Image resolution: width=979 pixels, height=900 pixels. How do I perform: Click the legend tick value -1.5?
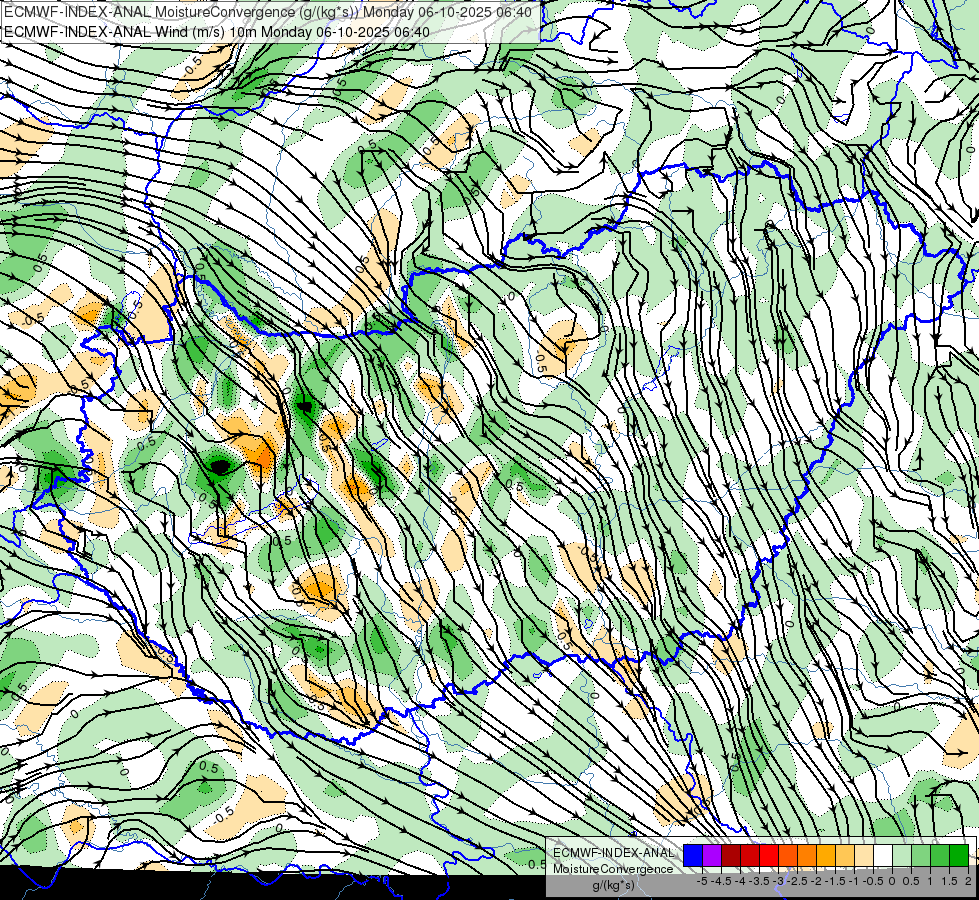[835, 881]
